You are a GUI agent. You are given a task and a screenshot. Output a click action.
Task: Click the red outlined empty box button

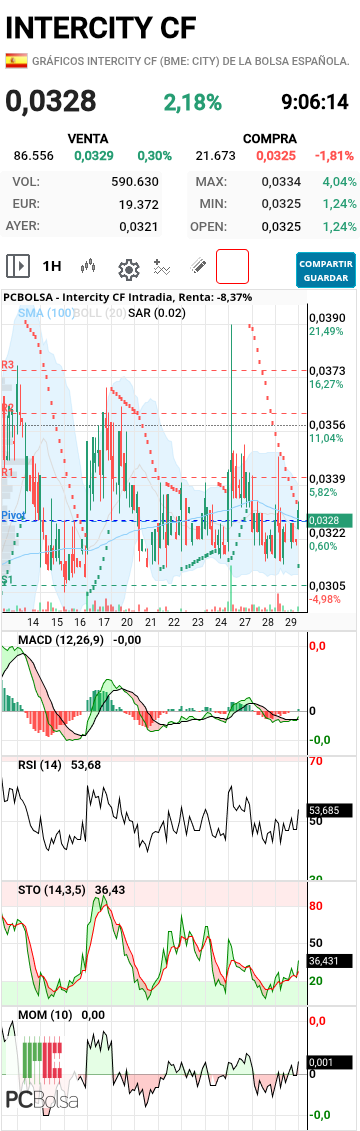coord(232,266)
